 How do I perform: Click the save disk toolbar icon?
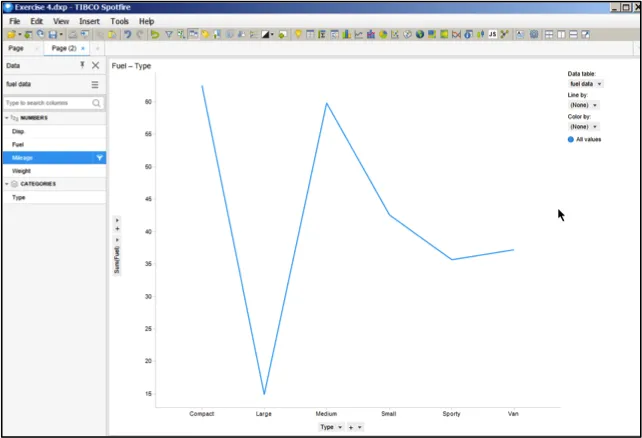pos(53,34)
